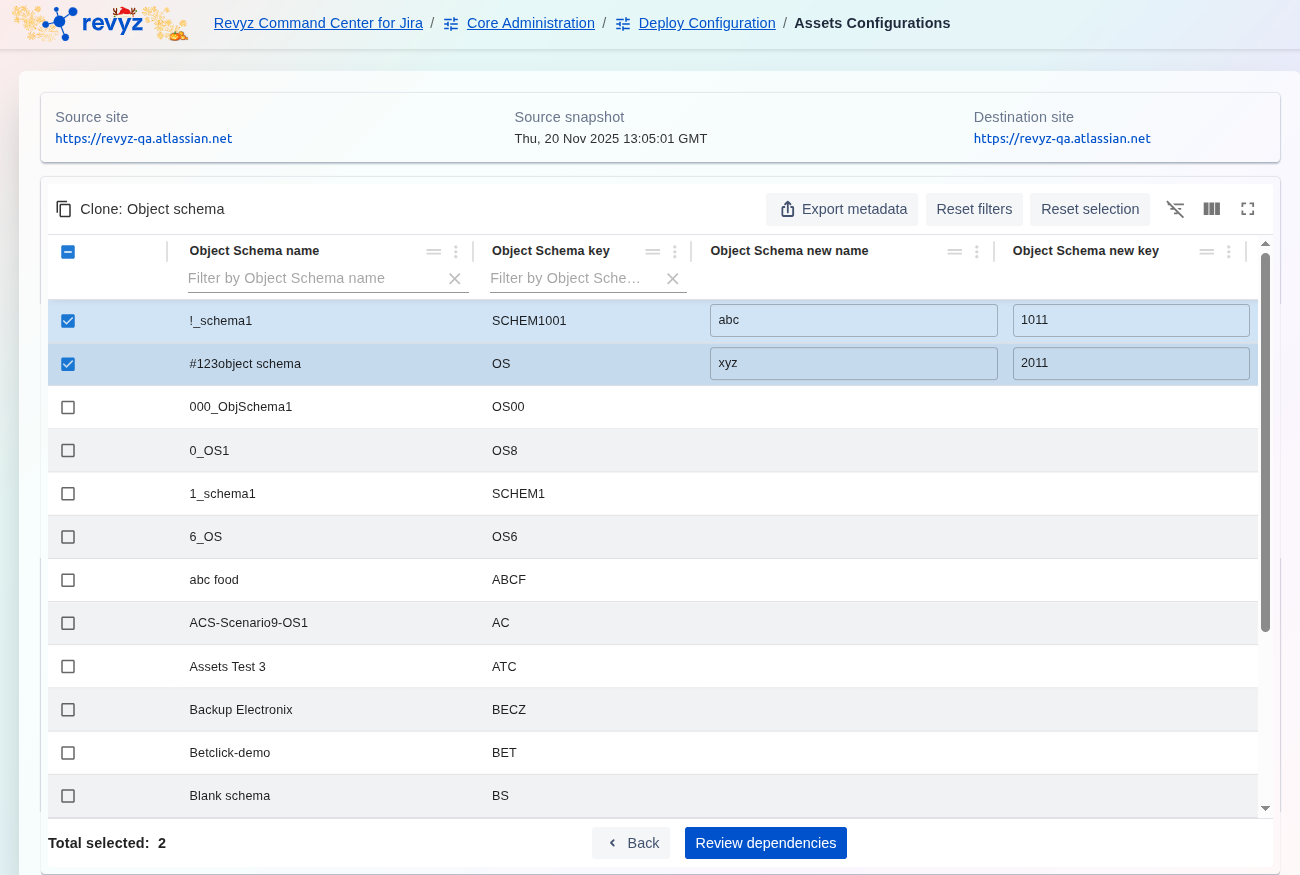
Task: Toggle full screen table view
Action: coord(1247,209)
